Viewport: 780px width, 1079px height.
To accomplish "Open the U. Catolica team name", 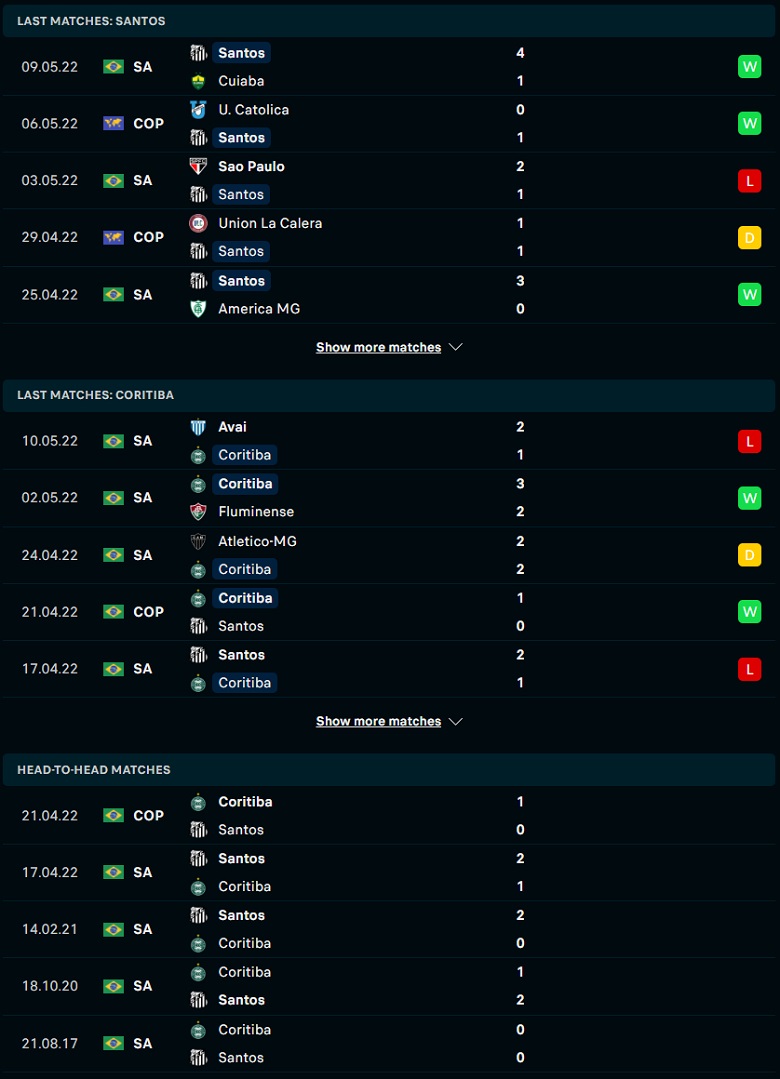I will [x=253, y=110].
